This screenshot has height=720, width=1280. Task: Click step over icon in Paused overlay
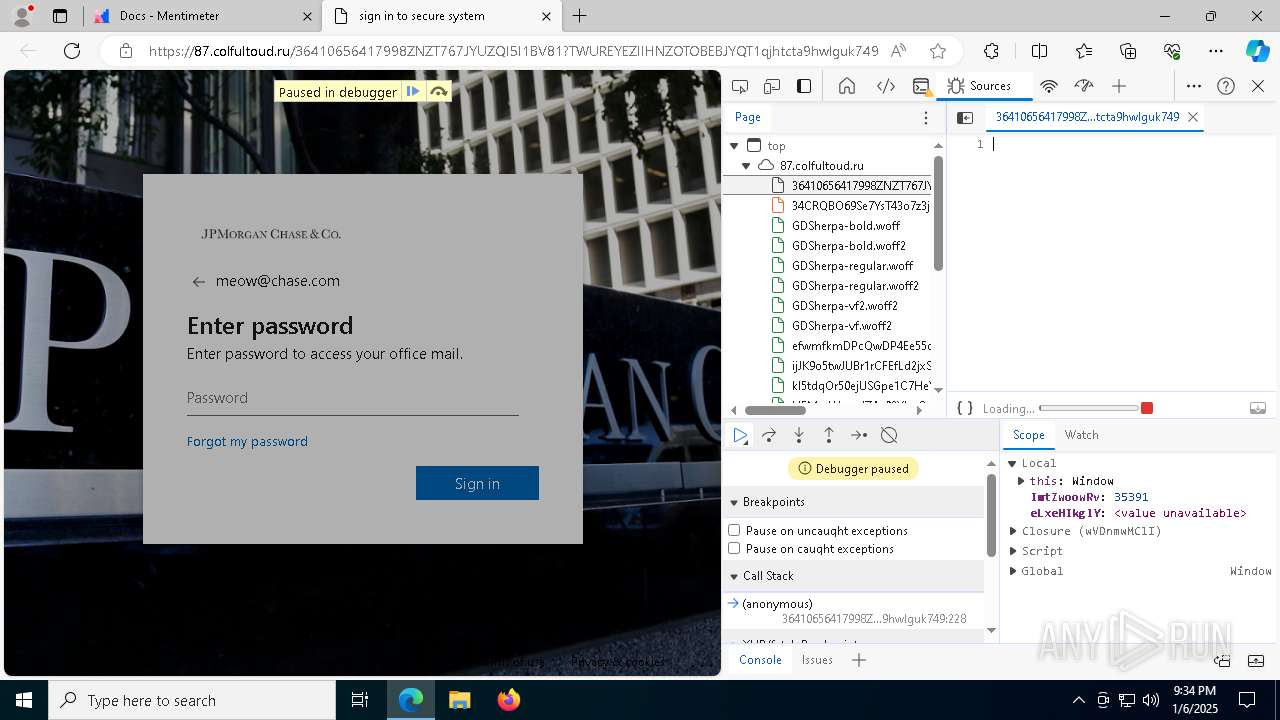[438, 92]
